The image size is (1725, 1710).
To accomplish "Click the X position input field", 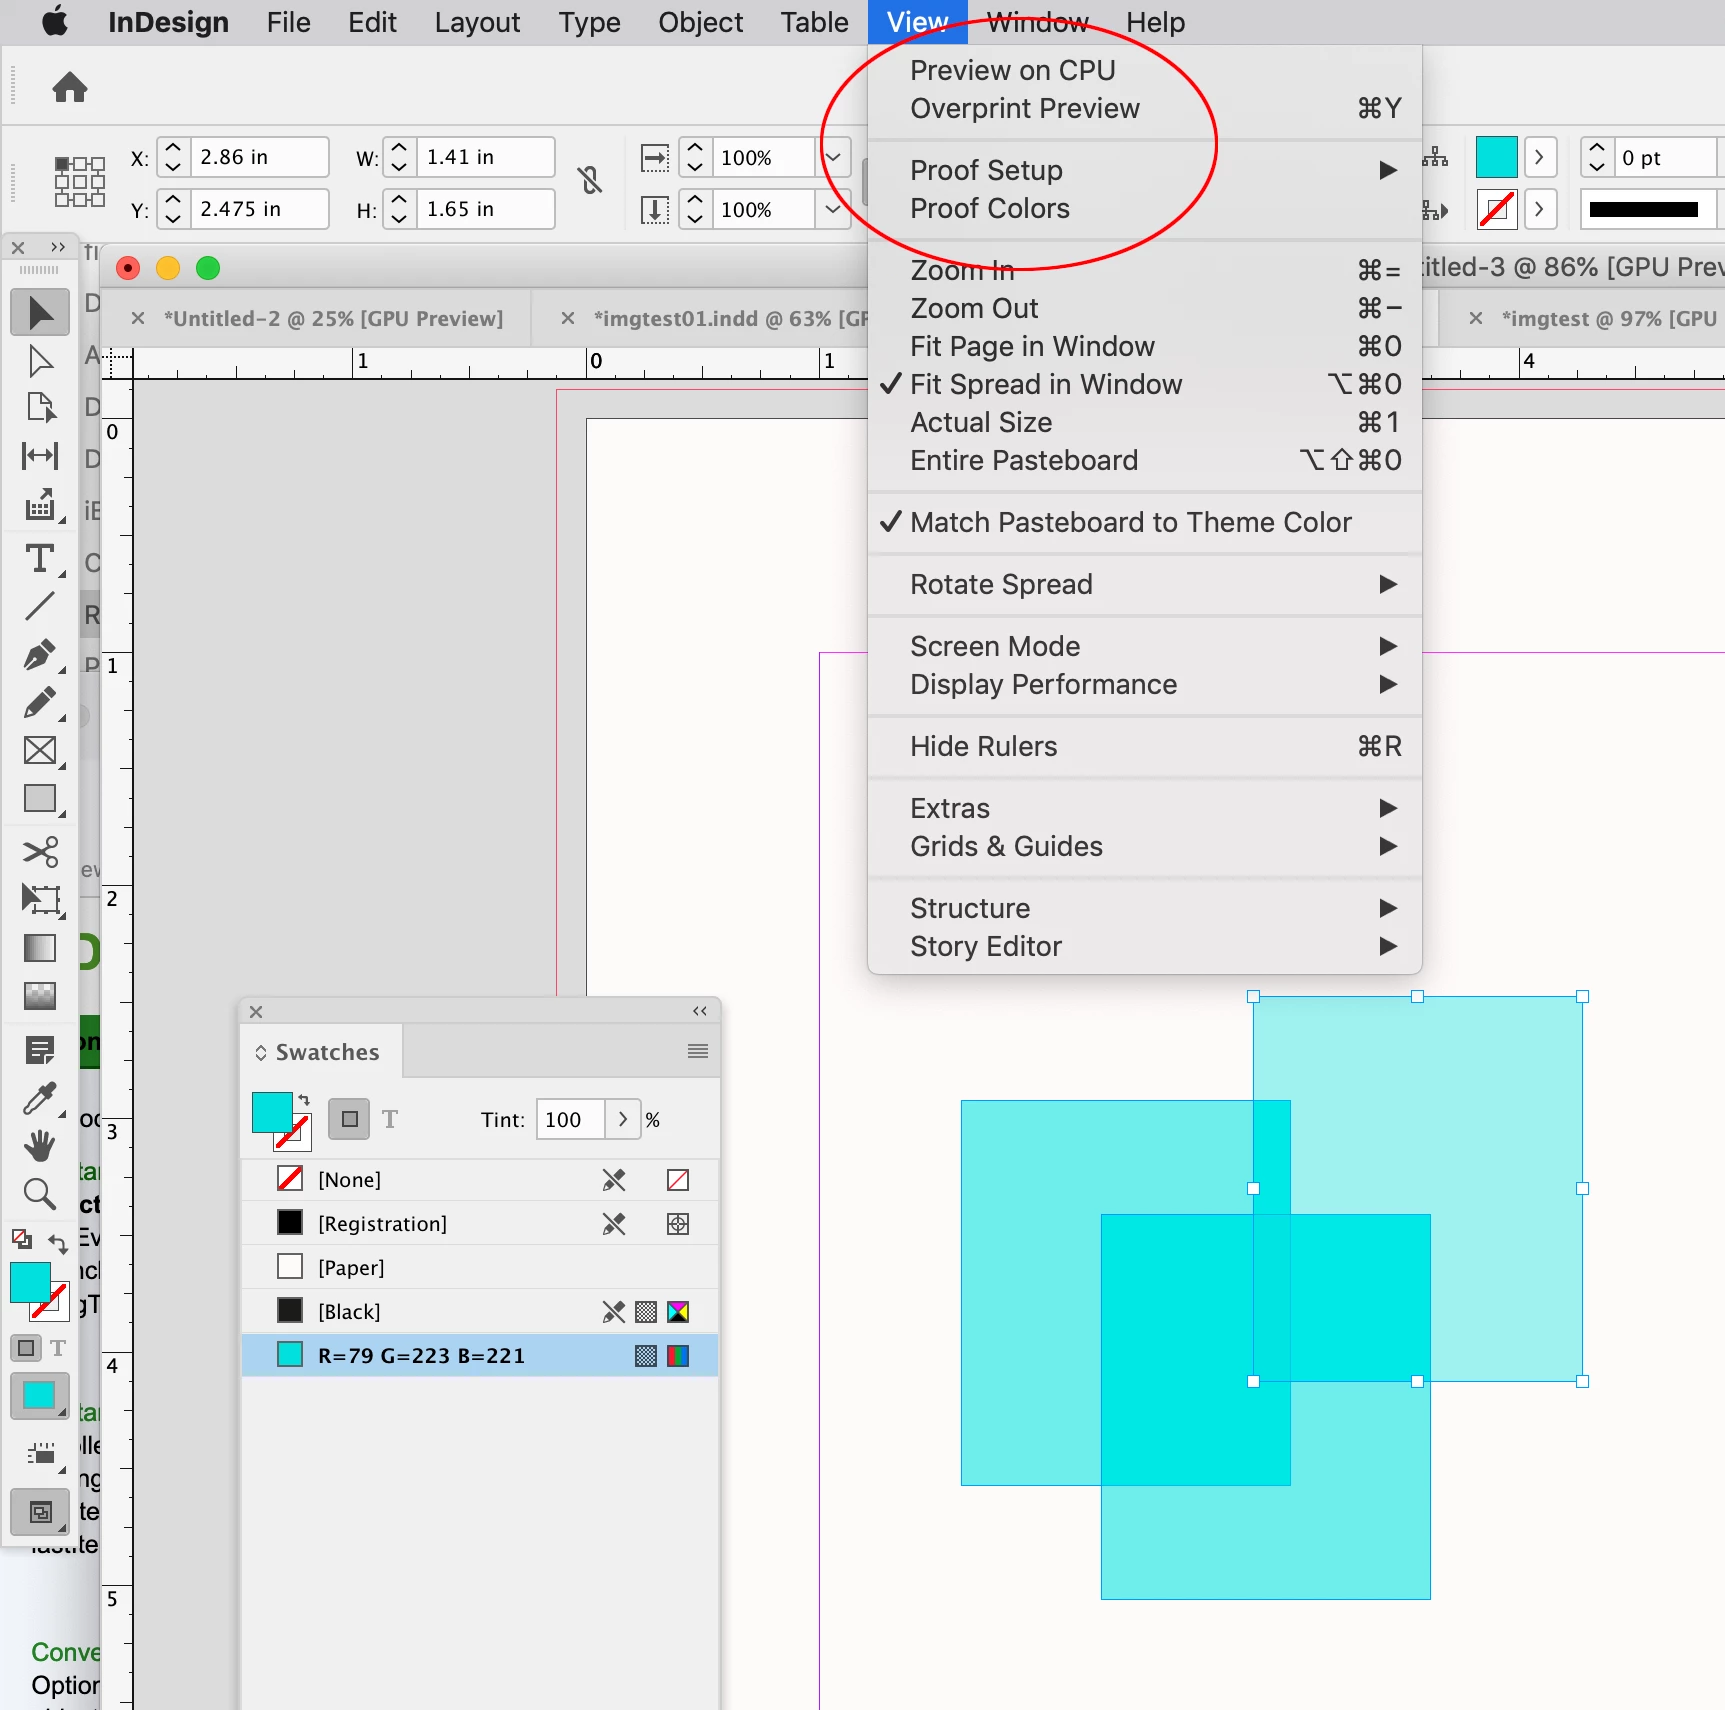I will pyautogui.click(x=259, y=157).
